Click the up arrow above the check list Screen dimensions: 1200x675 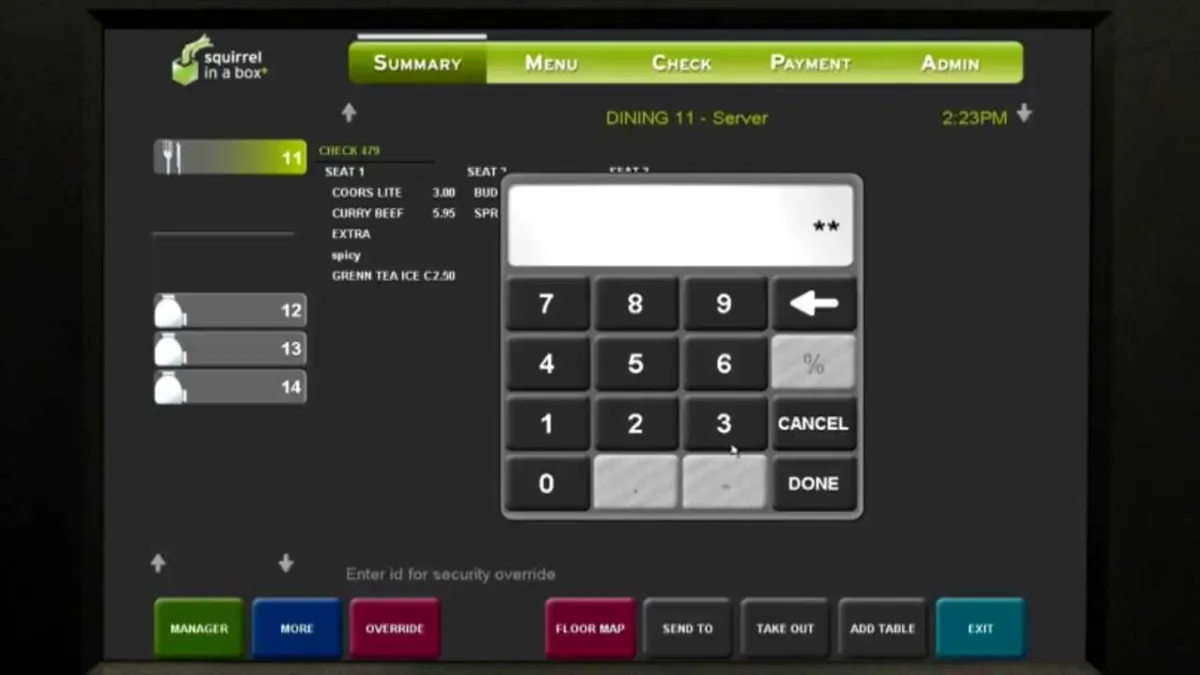click(x=349, y=113)
